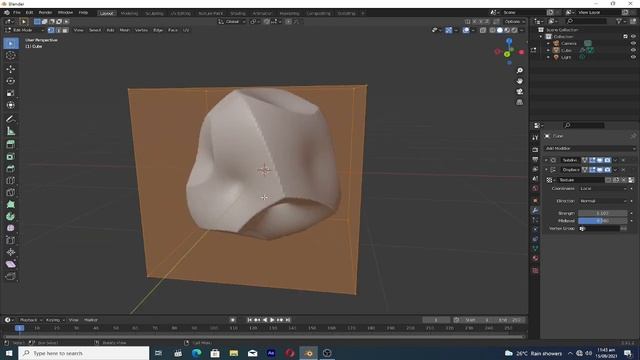Open the Mesh menu in viewport header
The width and height of the screenshot is (640, 360).
point(124,30)
